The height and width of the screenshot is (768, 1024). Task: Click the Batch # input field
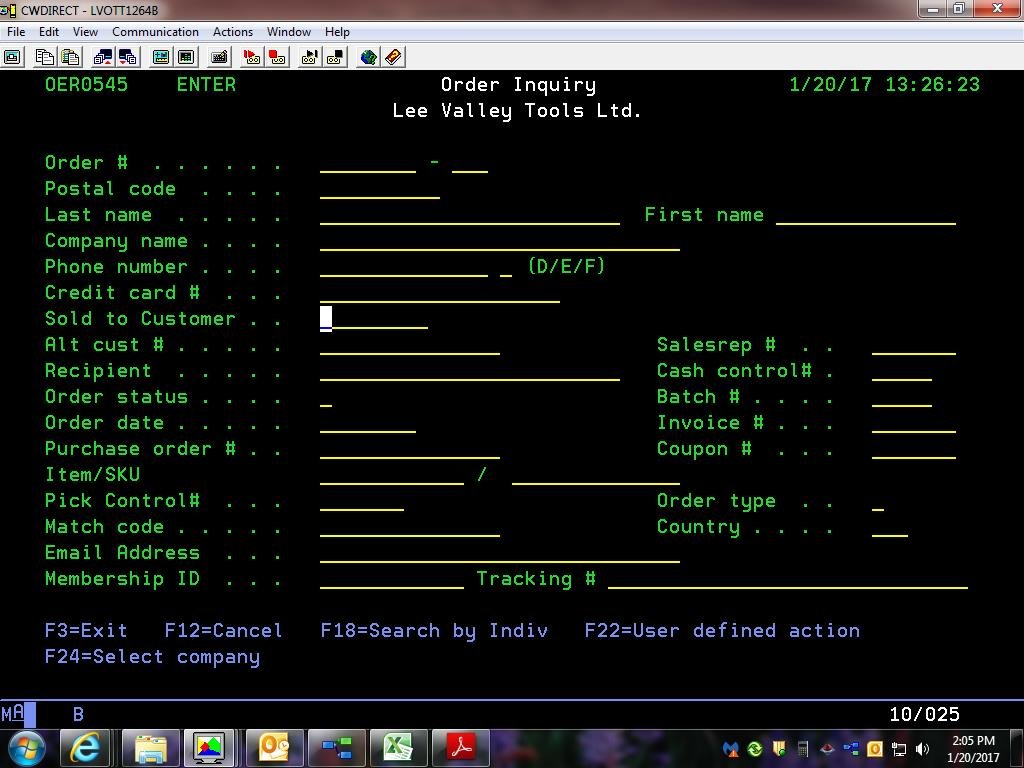coord(902,398)
